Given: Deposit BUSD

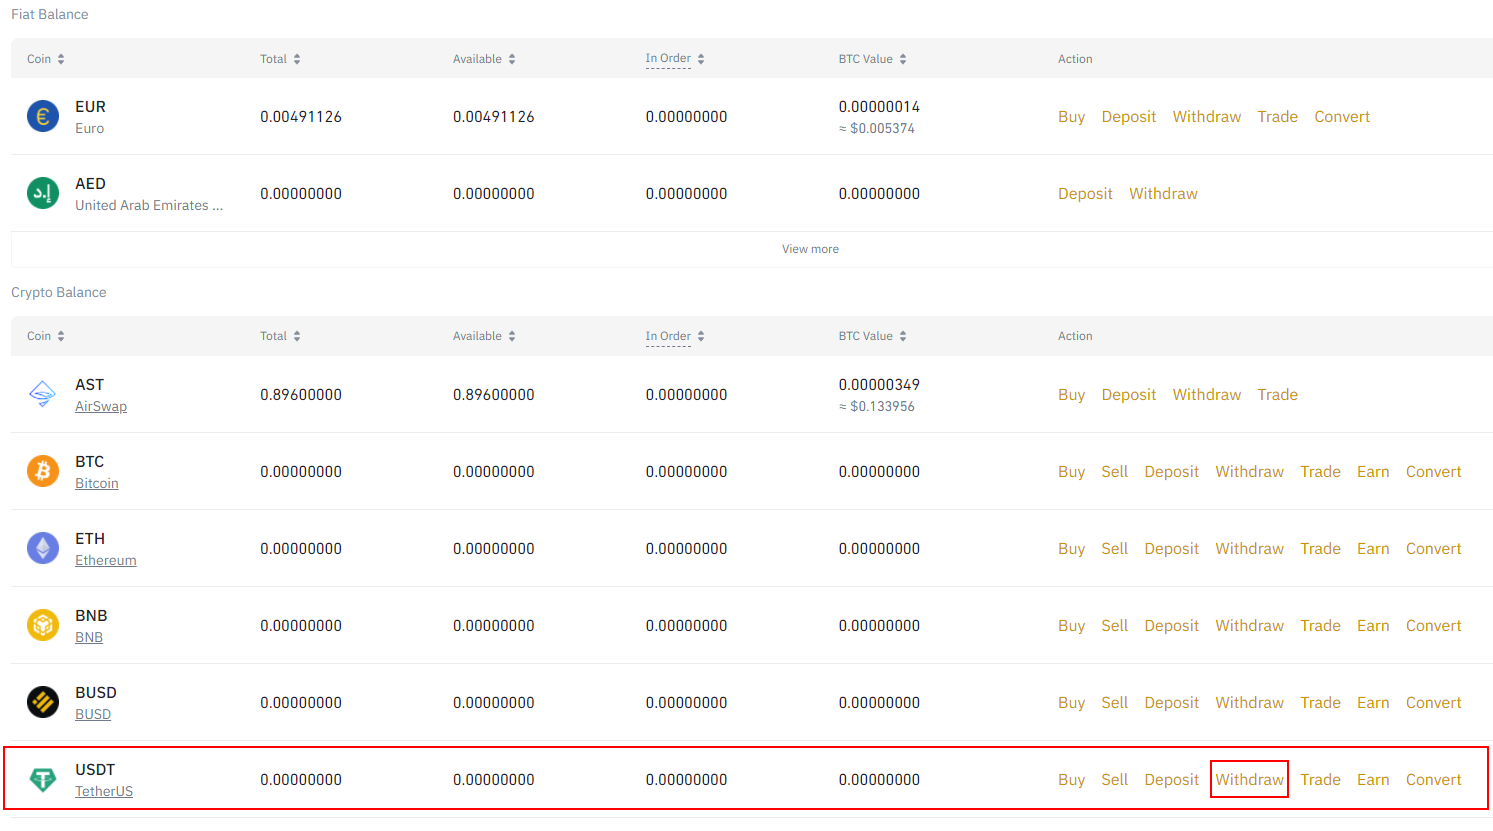Looking at the screenshot, I should click(1172, 703).
